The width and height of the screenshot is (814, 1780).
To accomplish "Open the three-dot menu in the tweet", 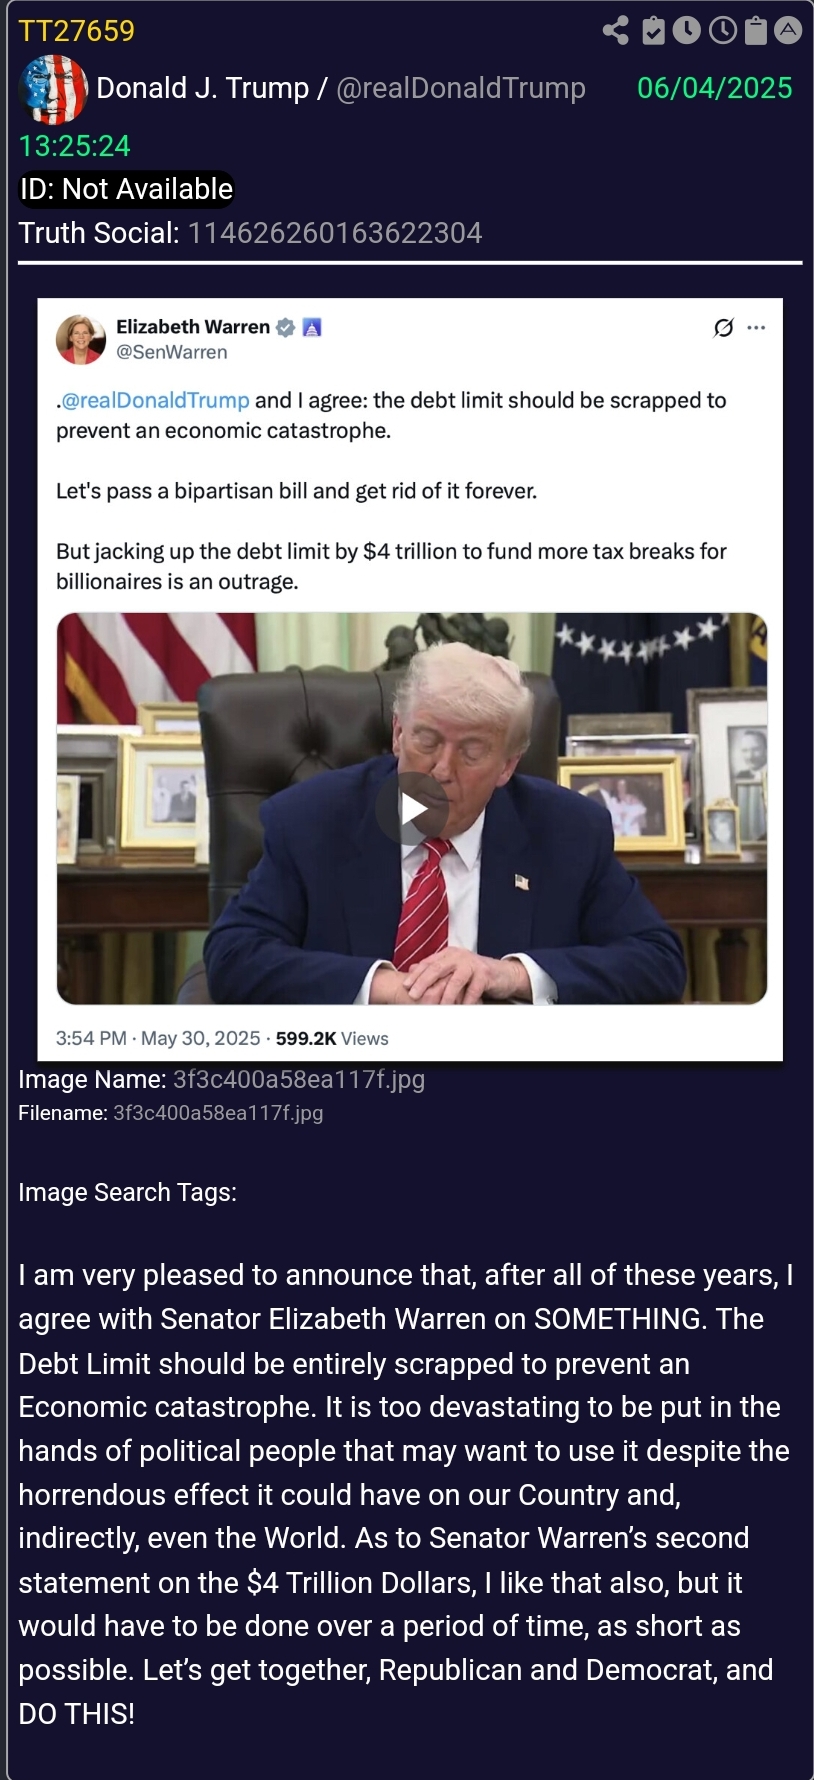I will pos(756,327).
